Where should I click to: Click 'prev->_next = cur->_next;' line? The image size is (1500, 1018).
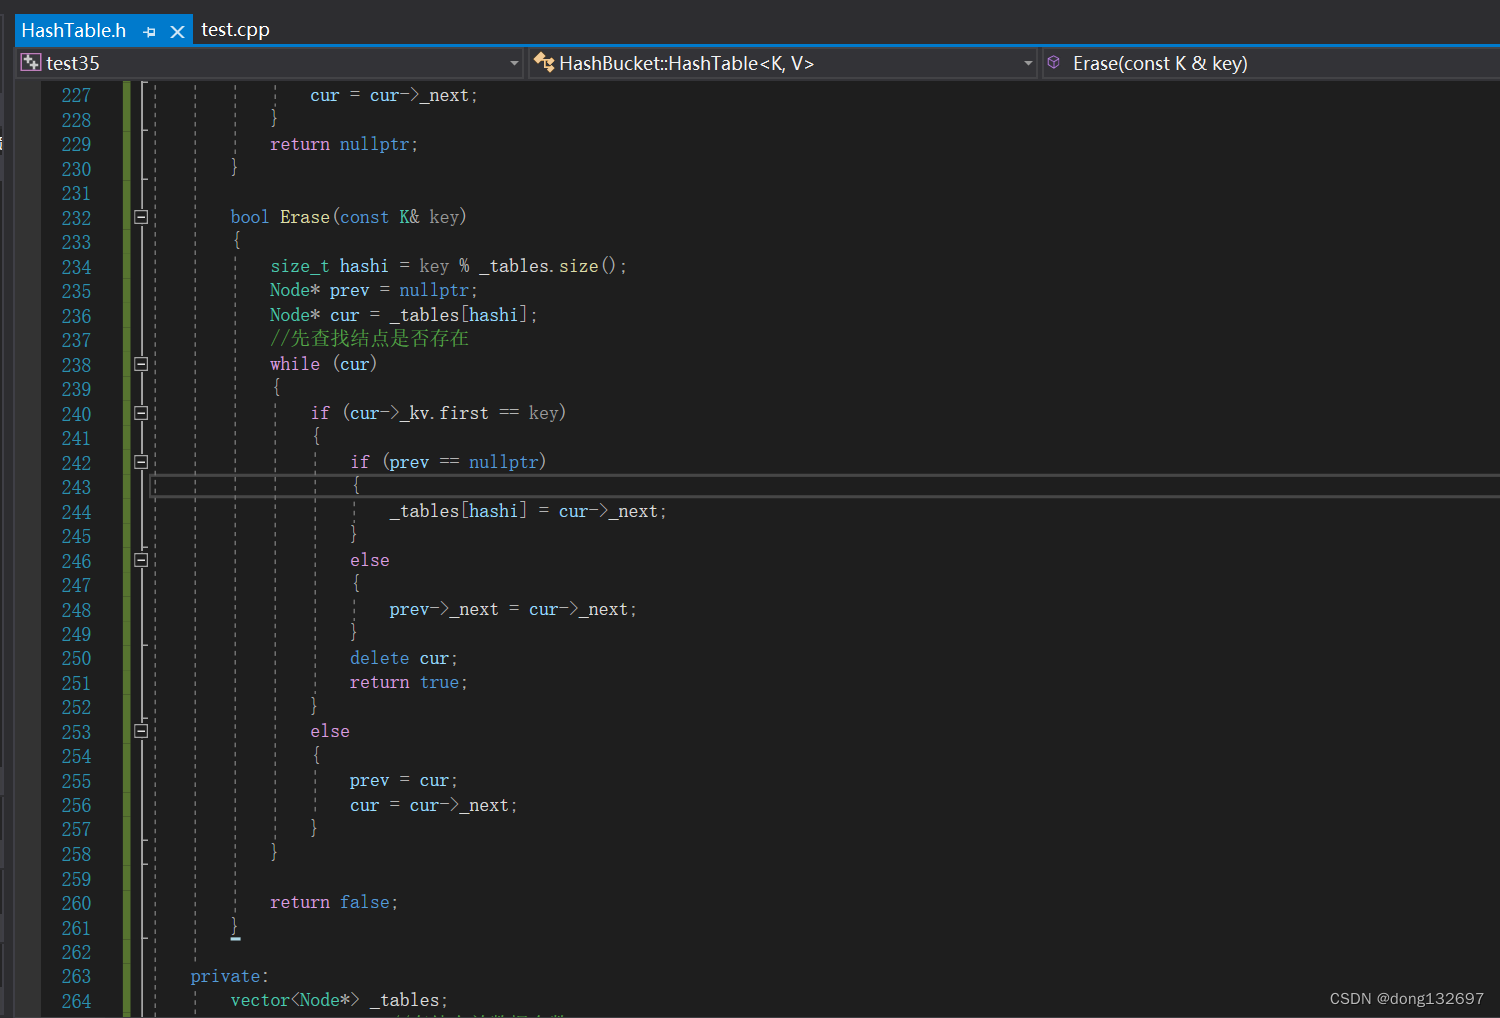coord(513,609)
